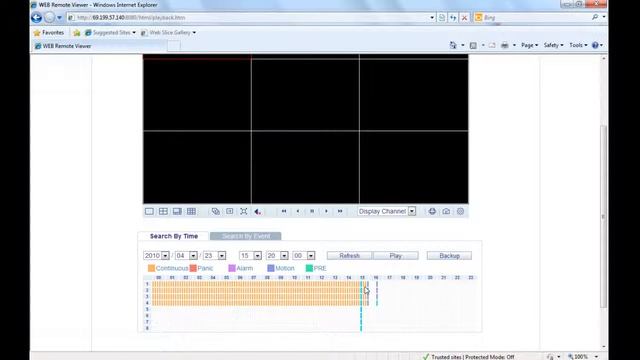Select the nine-channel grid layout icon
The width and height of the screenshot is (640, 360).
click(191, 211)
